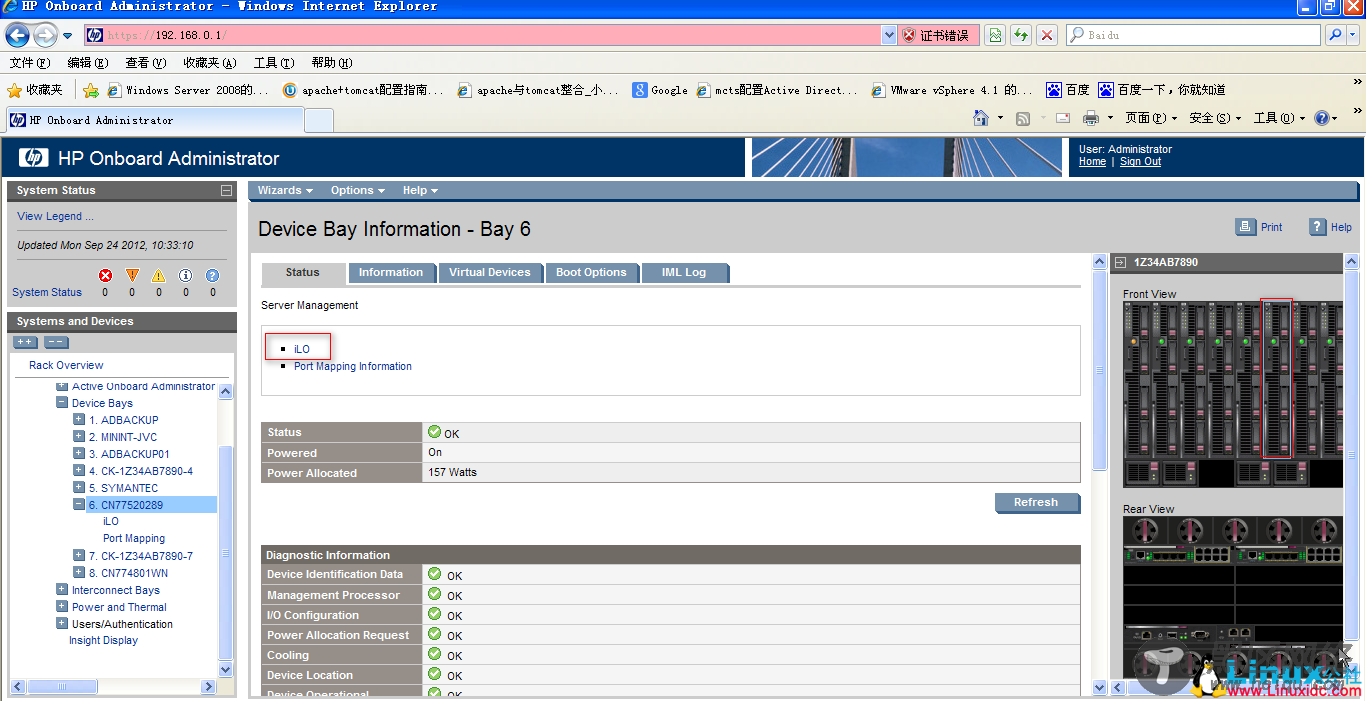This screenshot has width=1366, height=701.
Task: Open the Wizards dropdown menu
Action: point(285,190)
